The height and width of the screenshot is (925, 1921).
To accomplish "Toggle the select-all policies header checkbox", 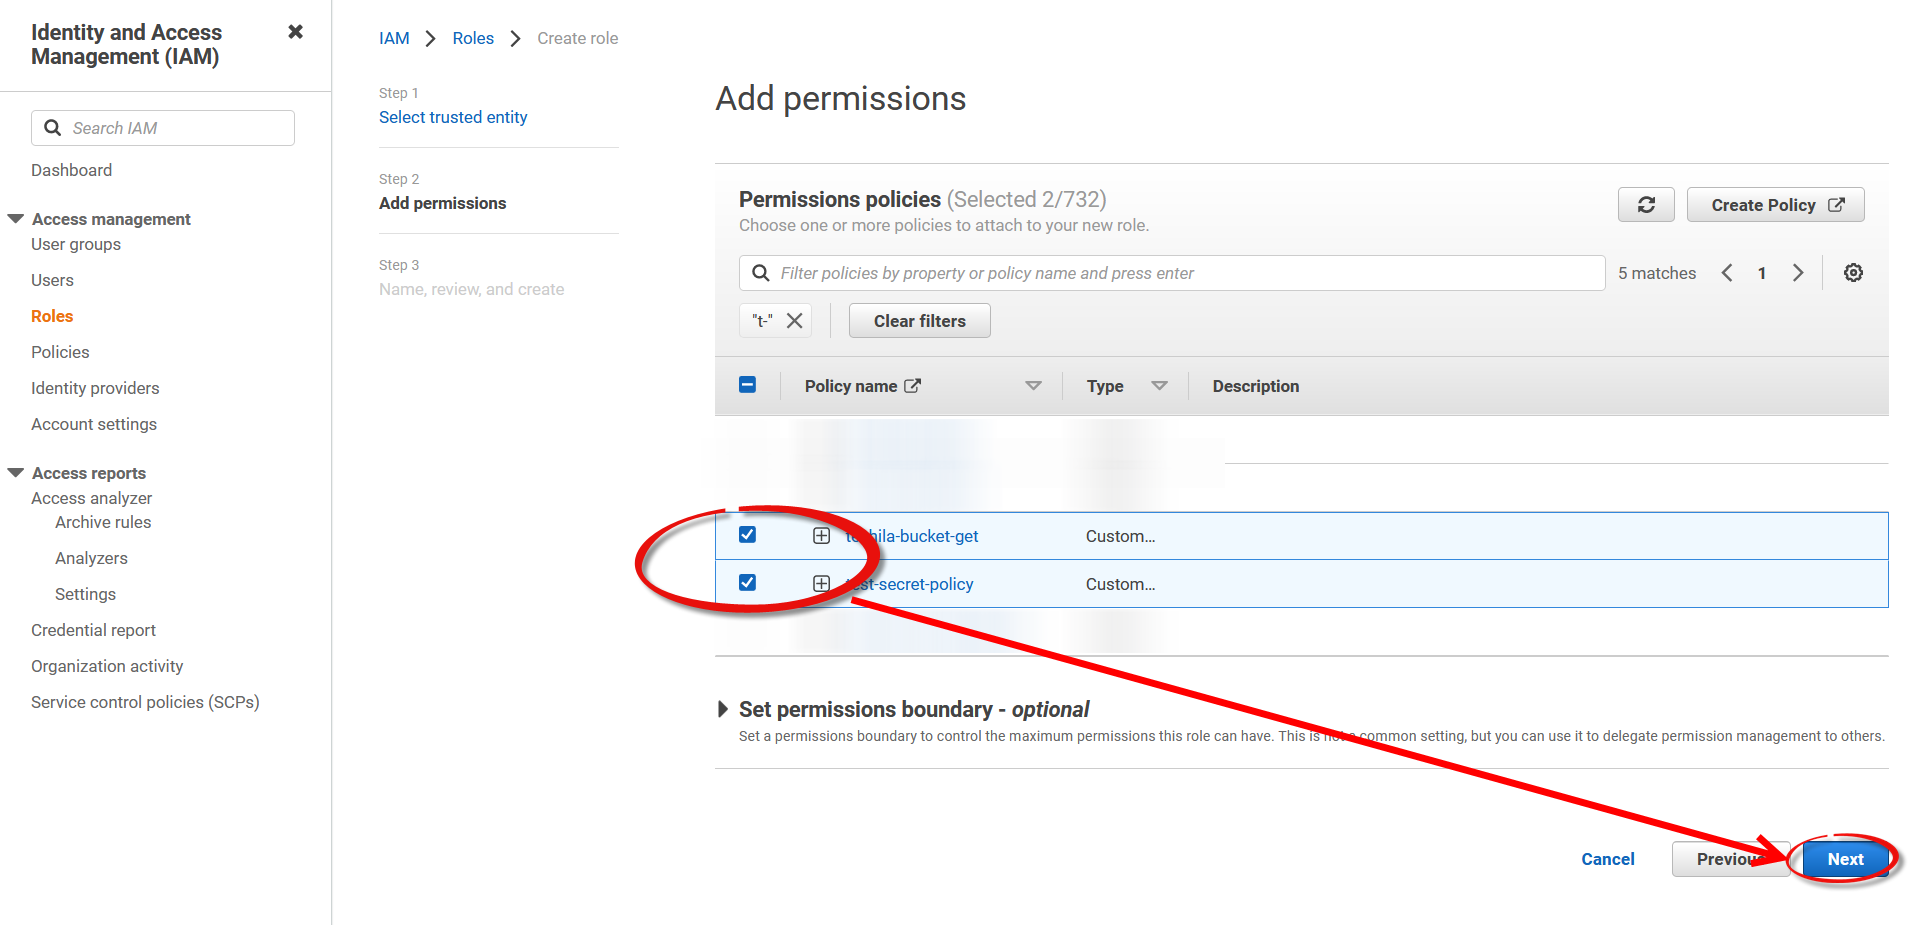I will click(747, 385).
